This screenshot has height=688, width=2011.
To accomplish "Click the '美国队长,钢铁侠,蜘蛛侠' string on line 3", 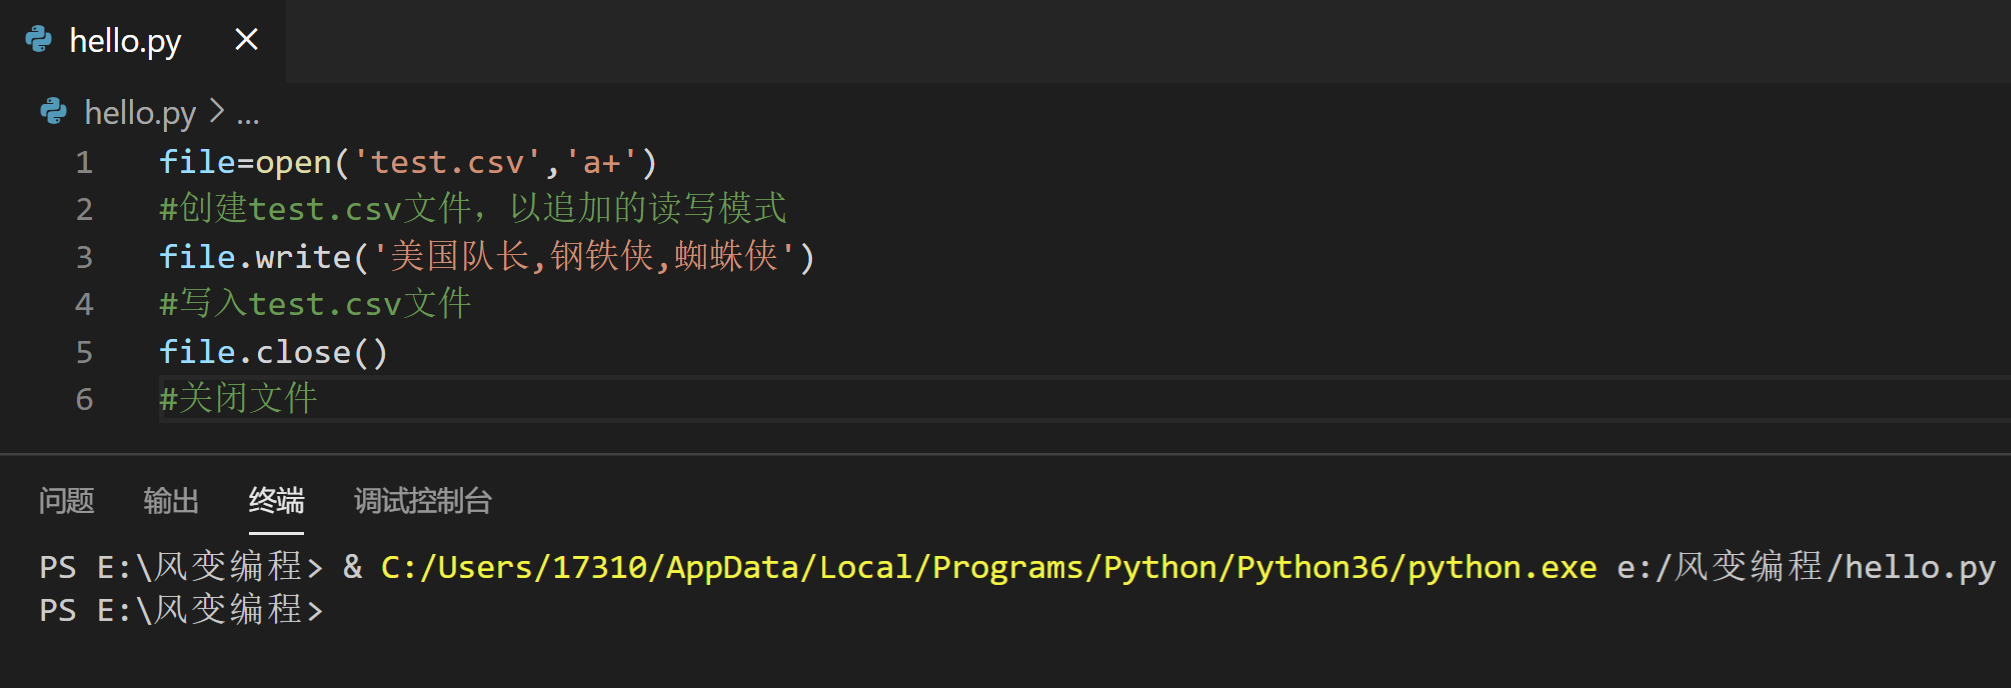I will 584,257.
